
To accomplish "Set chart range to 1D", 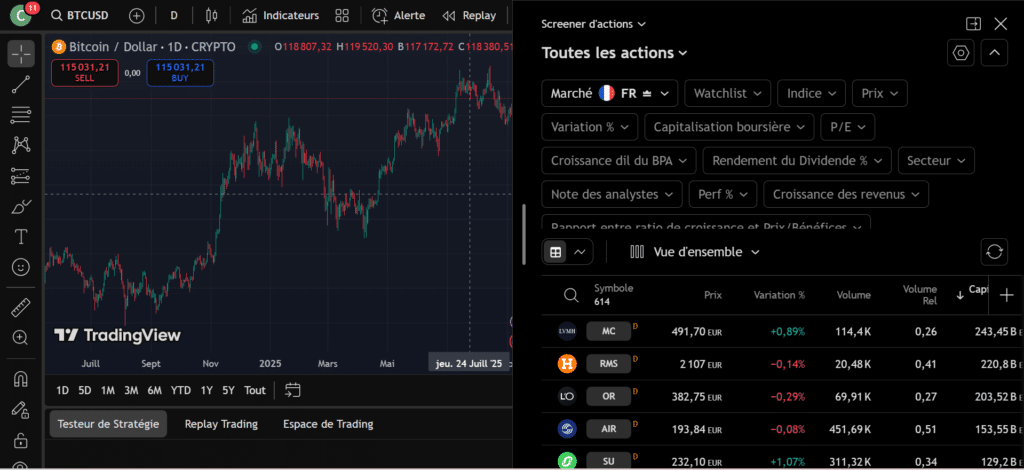I will click(63, 390).
